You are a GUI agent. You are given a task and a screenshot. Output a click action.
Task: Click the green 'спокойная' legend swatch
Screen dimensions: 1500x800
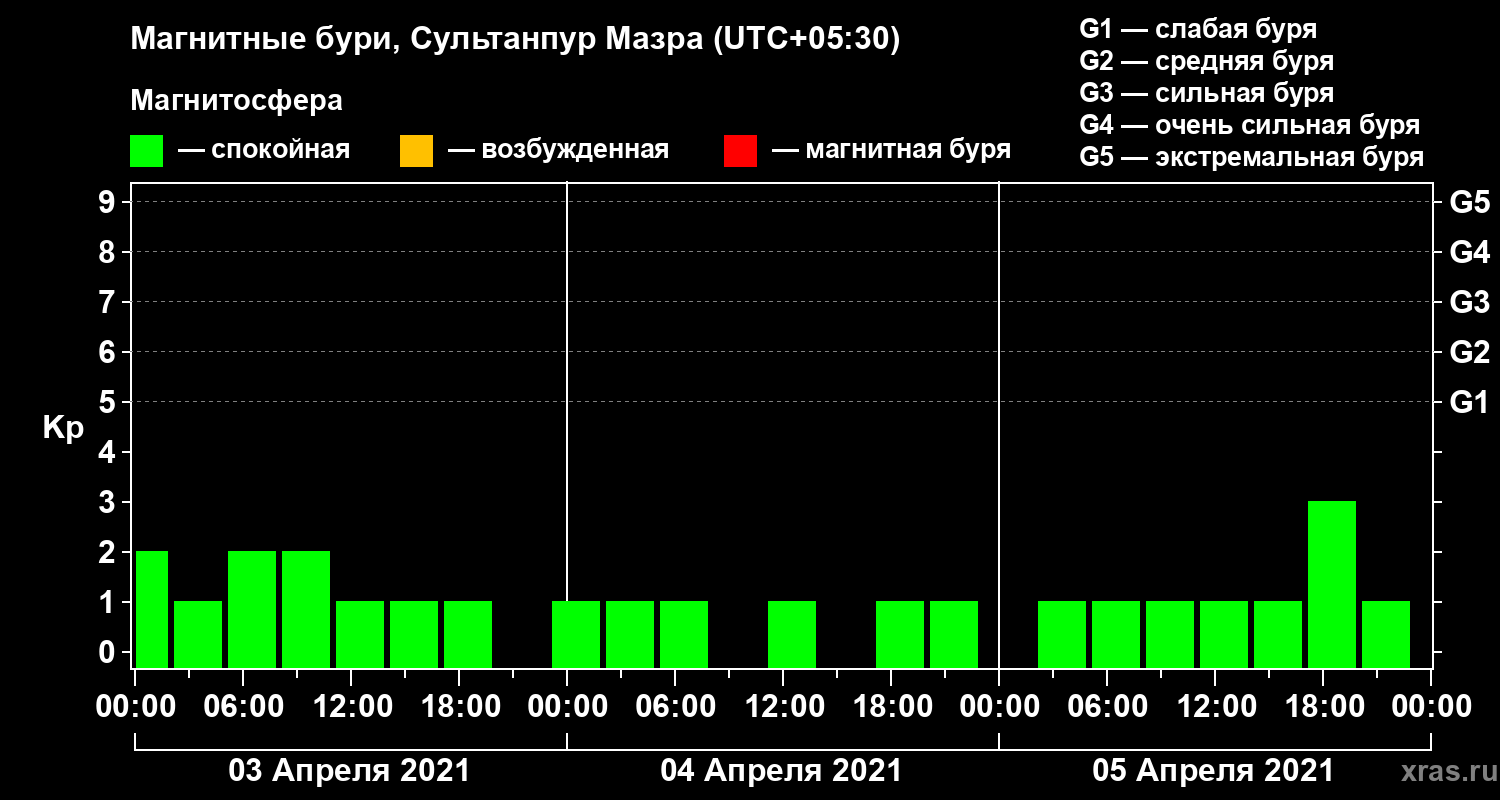[x=147, y=151]
